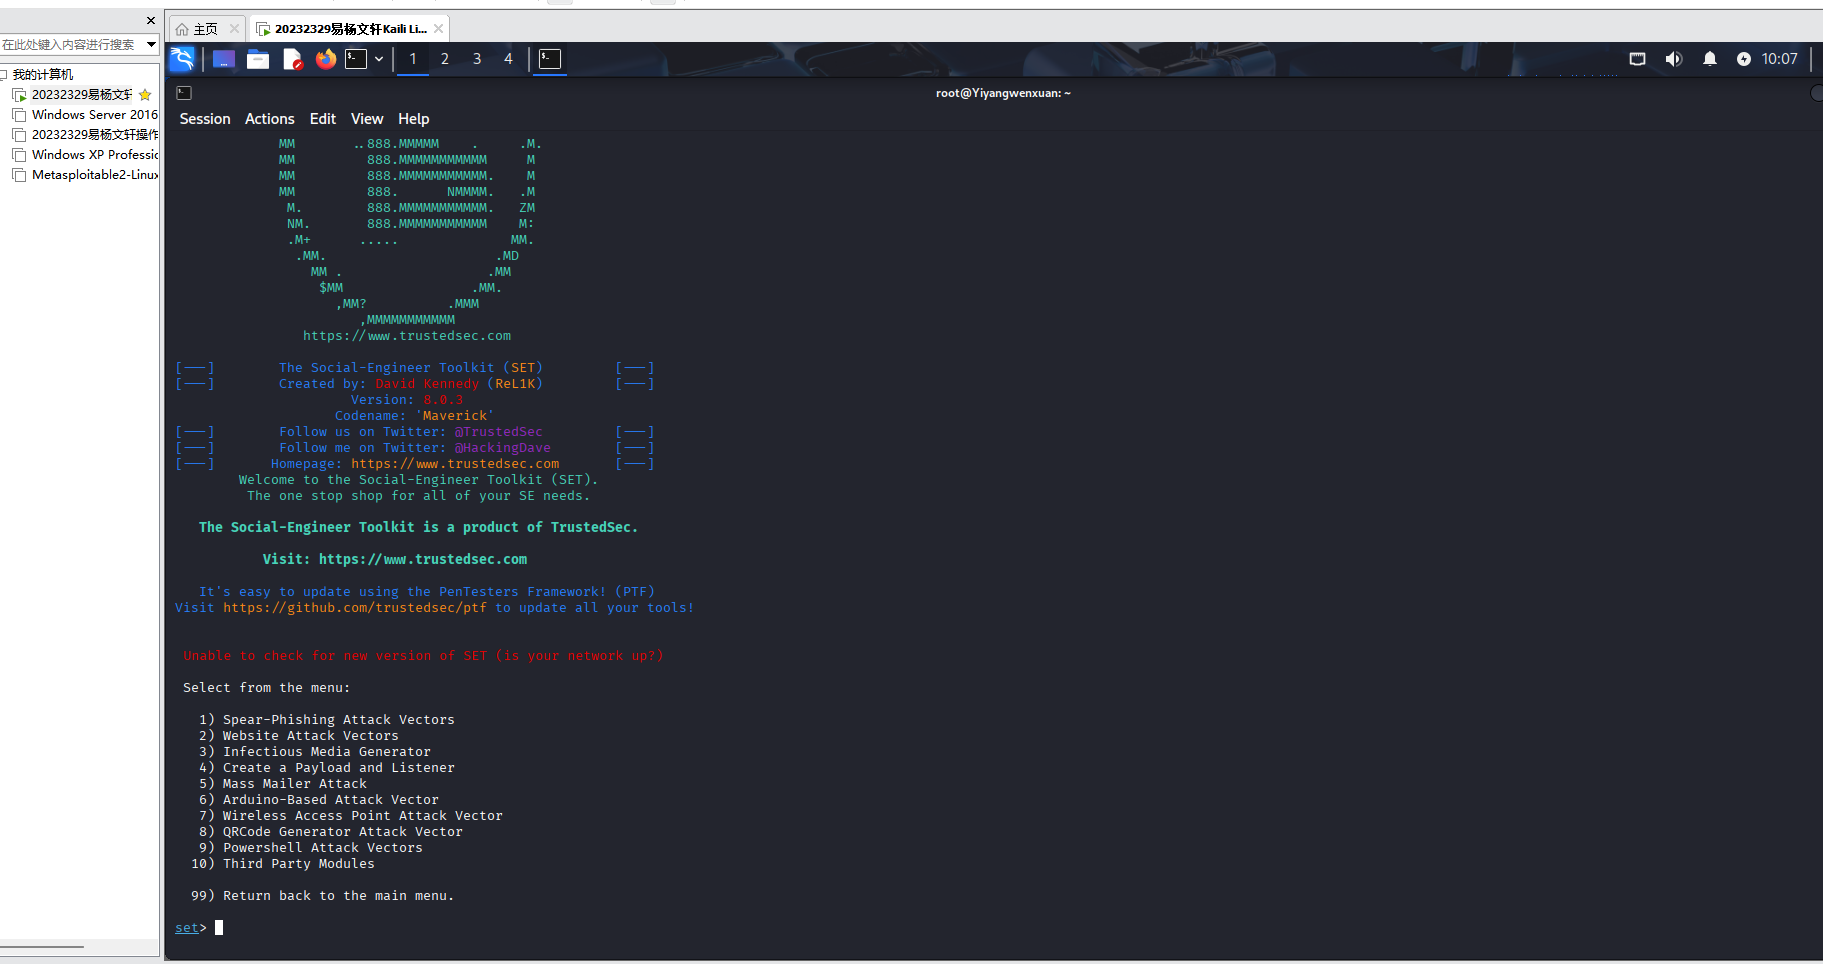Click the 10:07 panel clock
The height and width of the screenshot is (964, 1823).
point(1780,59)
